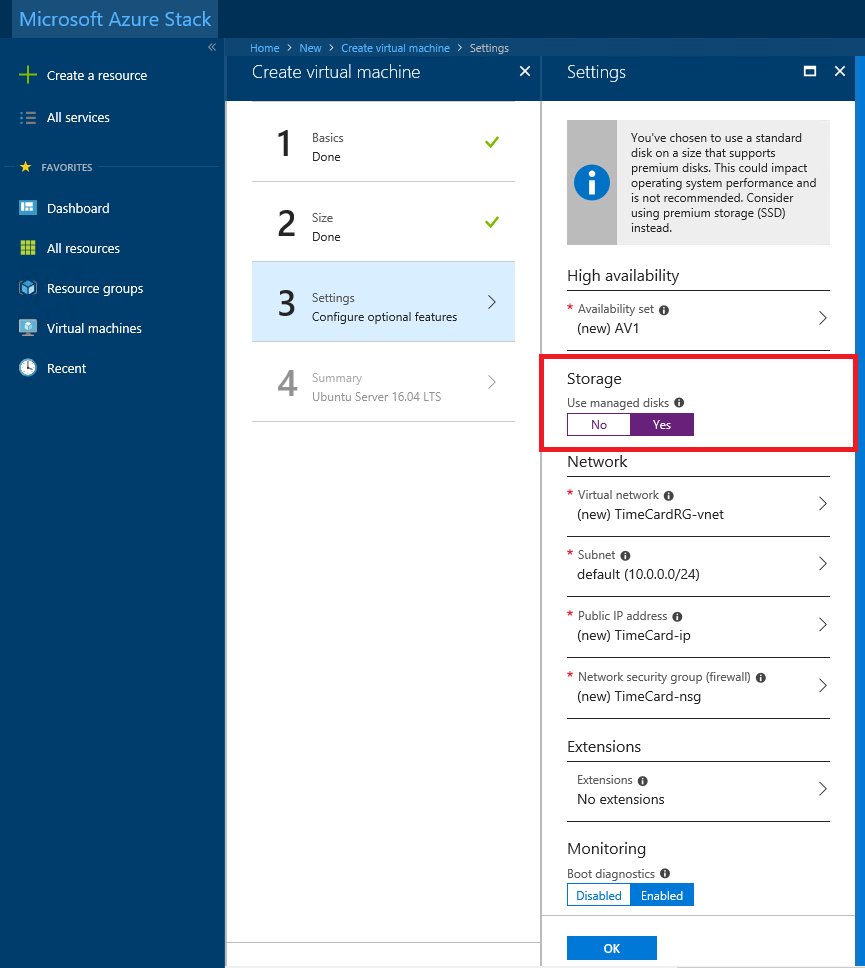The height and width of the screenshot is (968, 865).
Task: Collapse the left sidebar with double chevron
Action: (x=211, y=47)
